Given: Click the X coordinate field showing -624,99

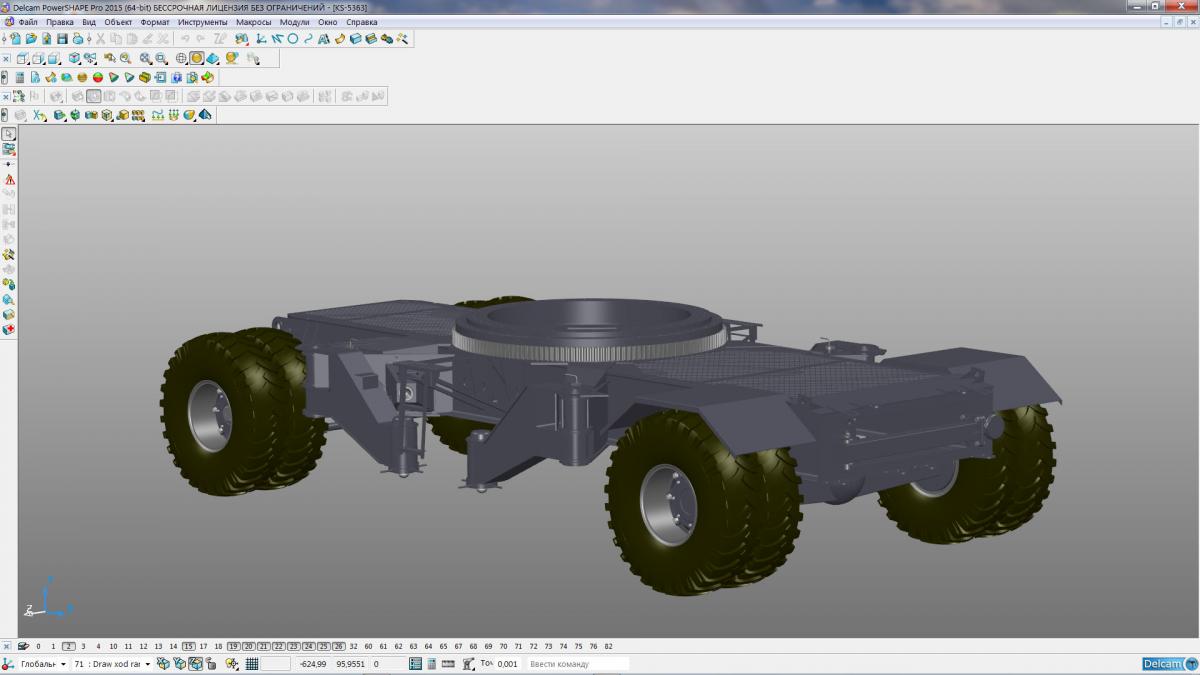Looking at the screenshot, I should click(312, 664).
